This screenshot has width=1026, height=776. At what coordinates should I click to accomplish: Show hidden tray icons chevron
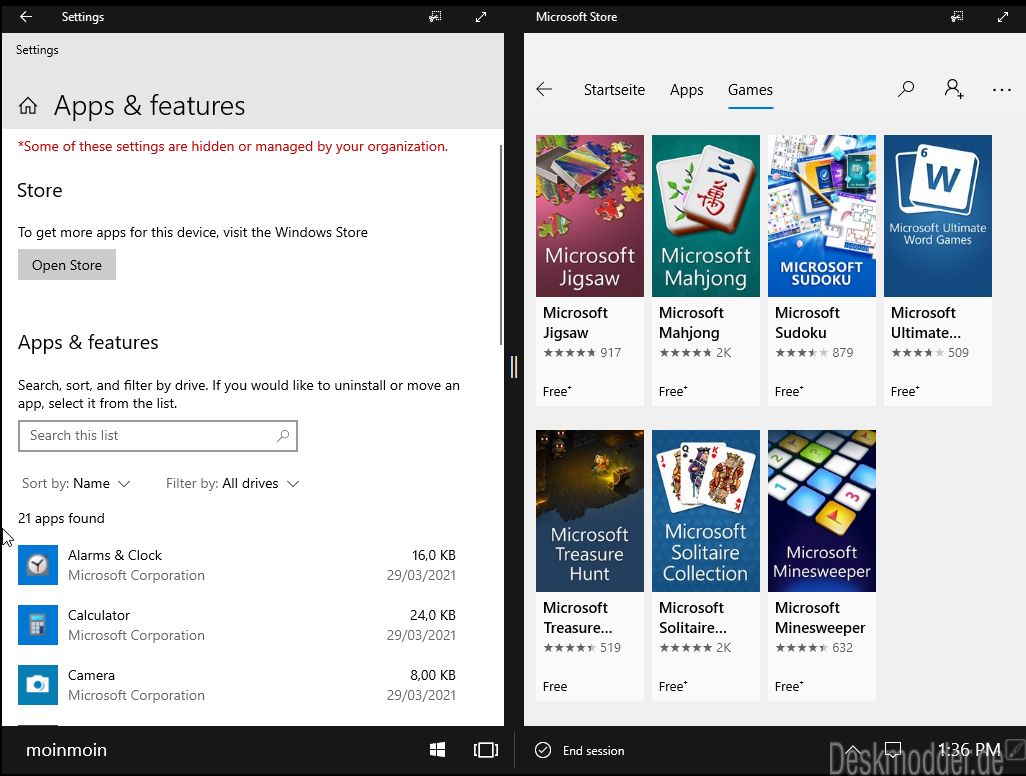click(853, 749)
